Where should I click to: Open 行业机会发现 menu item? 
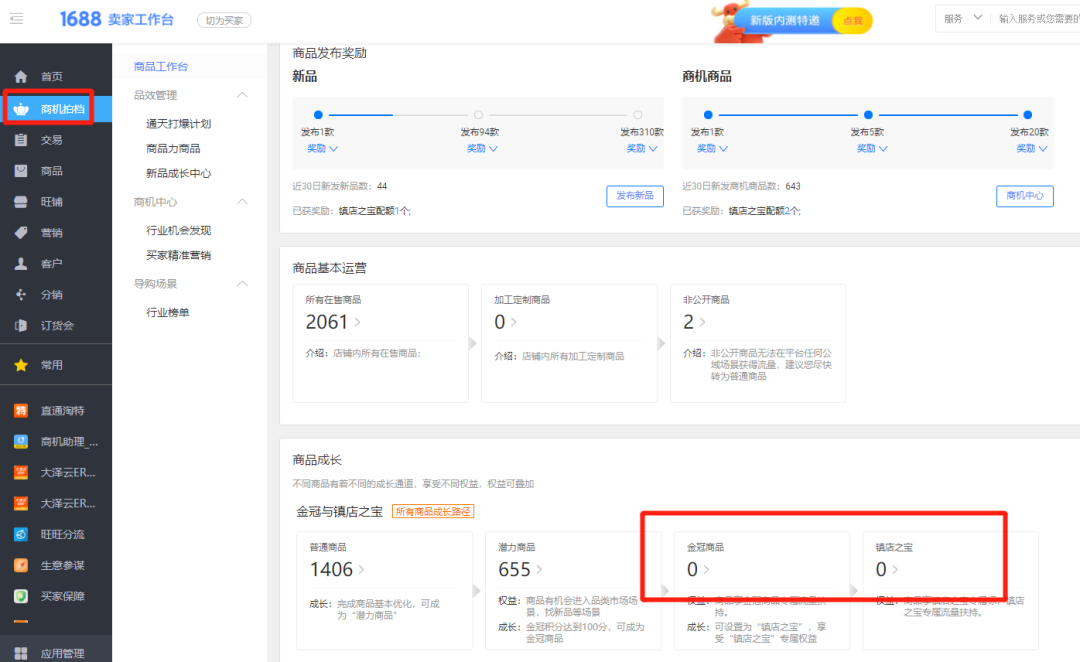(x=178, y=231)
